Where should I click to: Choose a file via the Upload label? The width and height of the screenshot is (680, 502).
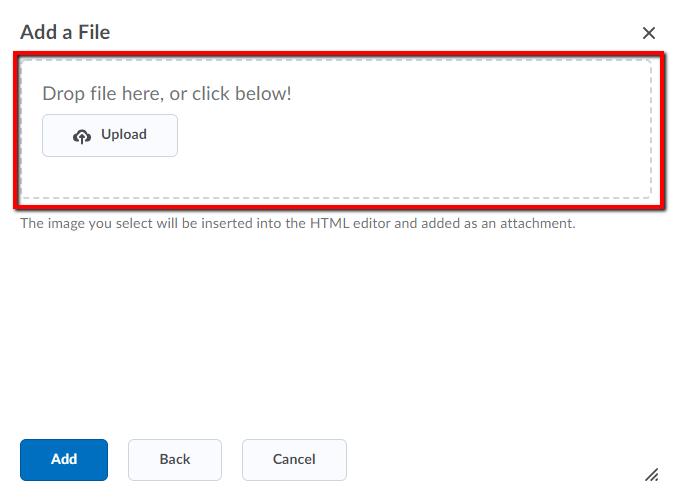click(124, 134)
